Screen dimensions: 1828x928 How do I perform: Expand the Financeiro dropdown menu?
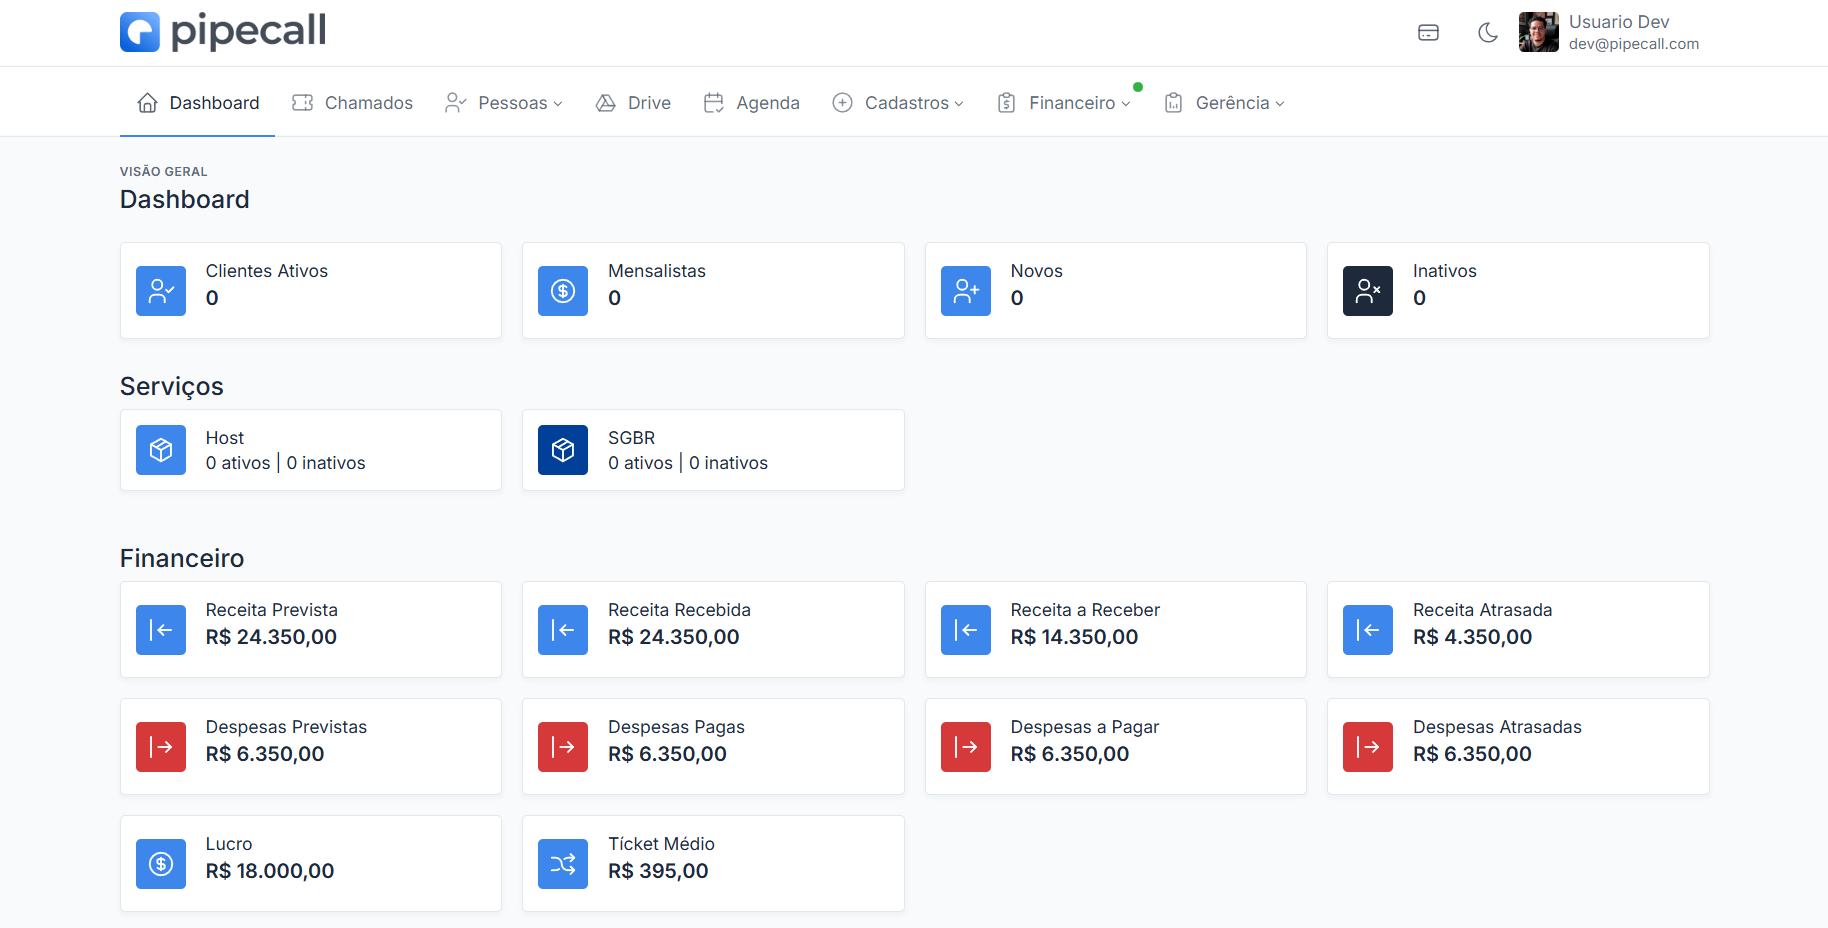tap(1064, 103)
